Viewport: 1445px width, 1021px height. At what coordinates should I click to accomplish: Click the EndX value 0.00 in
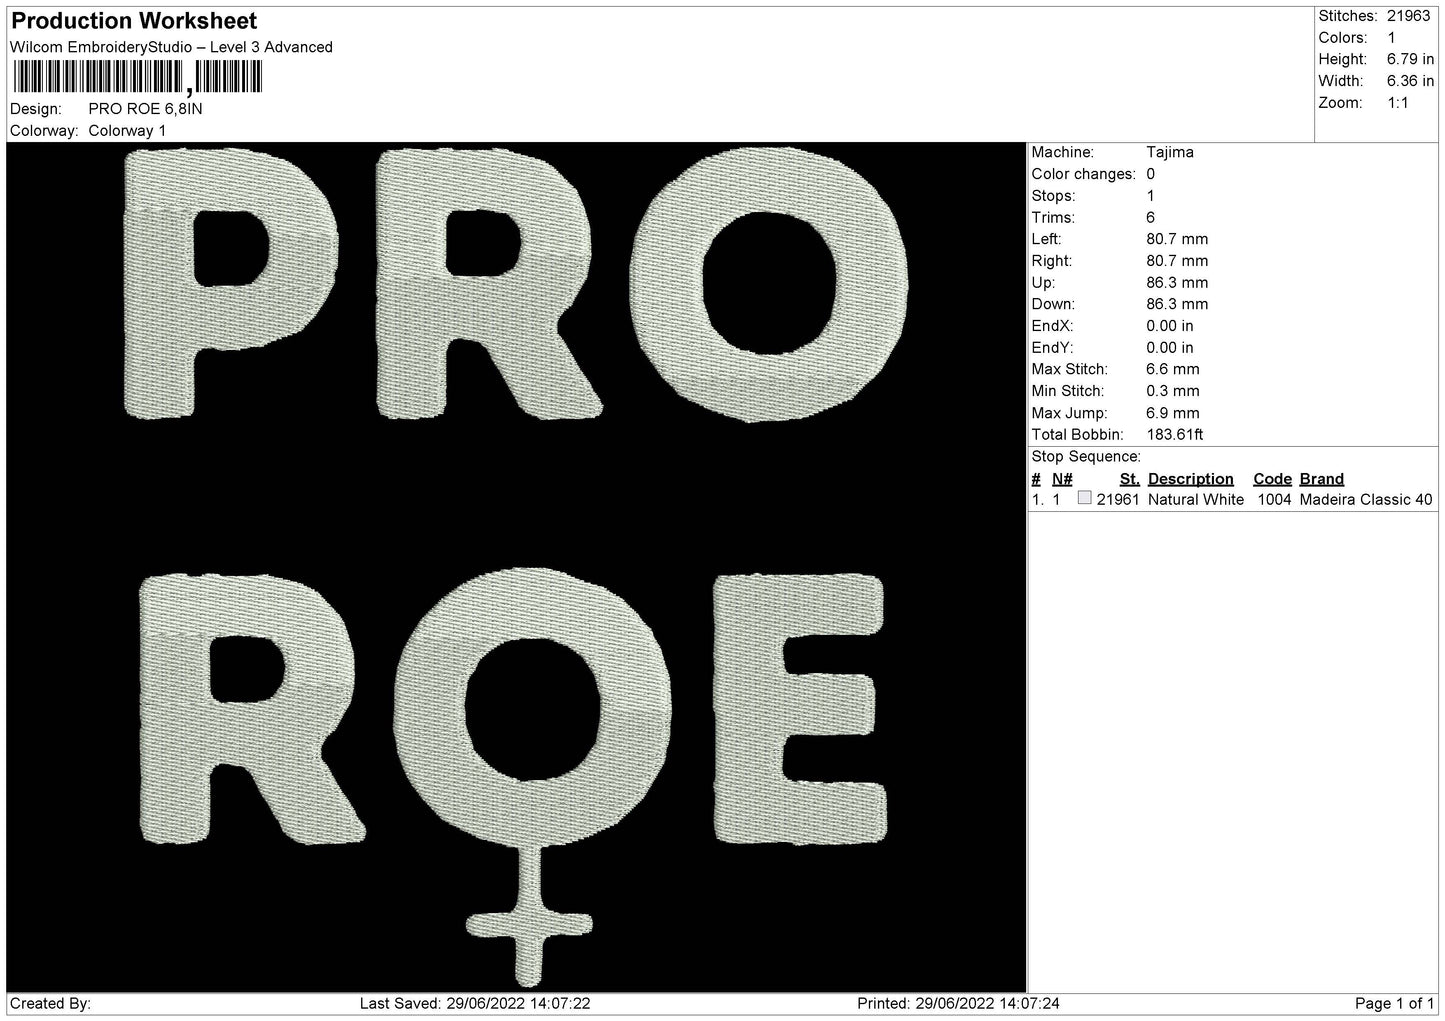(x=1170, y=326)
